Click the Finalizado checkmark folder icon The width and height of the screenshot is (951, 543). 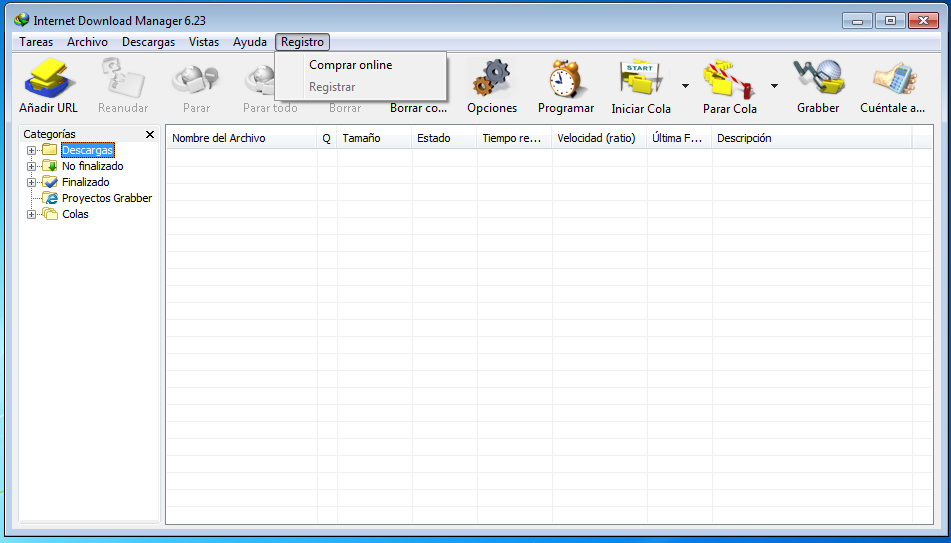tap(50, 182)
